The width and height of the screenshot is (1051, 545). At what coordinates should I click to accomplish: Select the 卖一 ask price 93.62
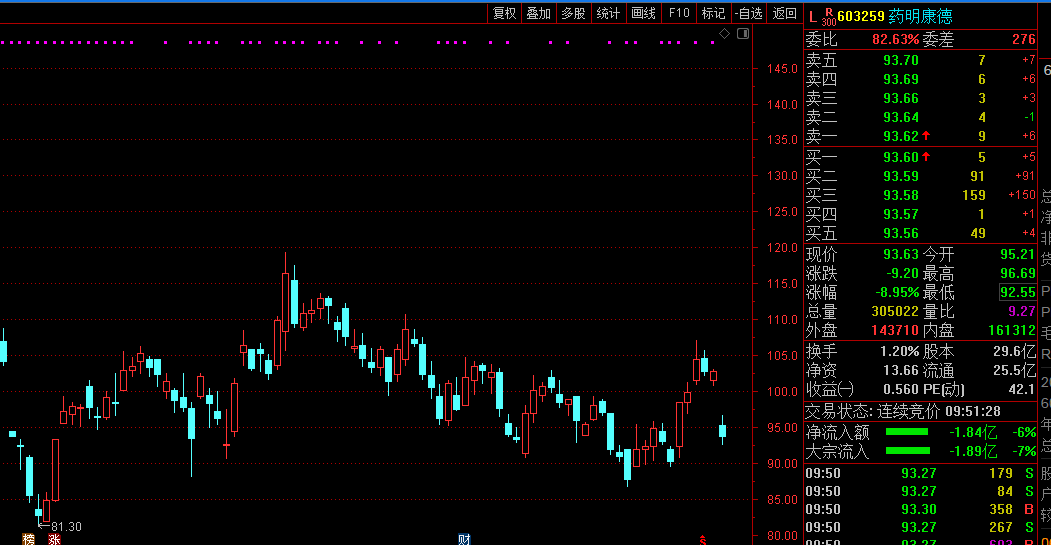(901, 136)
